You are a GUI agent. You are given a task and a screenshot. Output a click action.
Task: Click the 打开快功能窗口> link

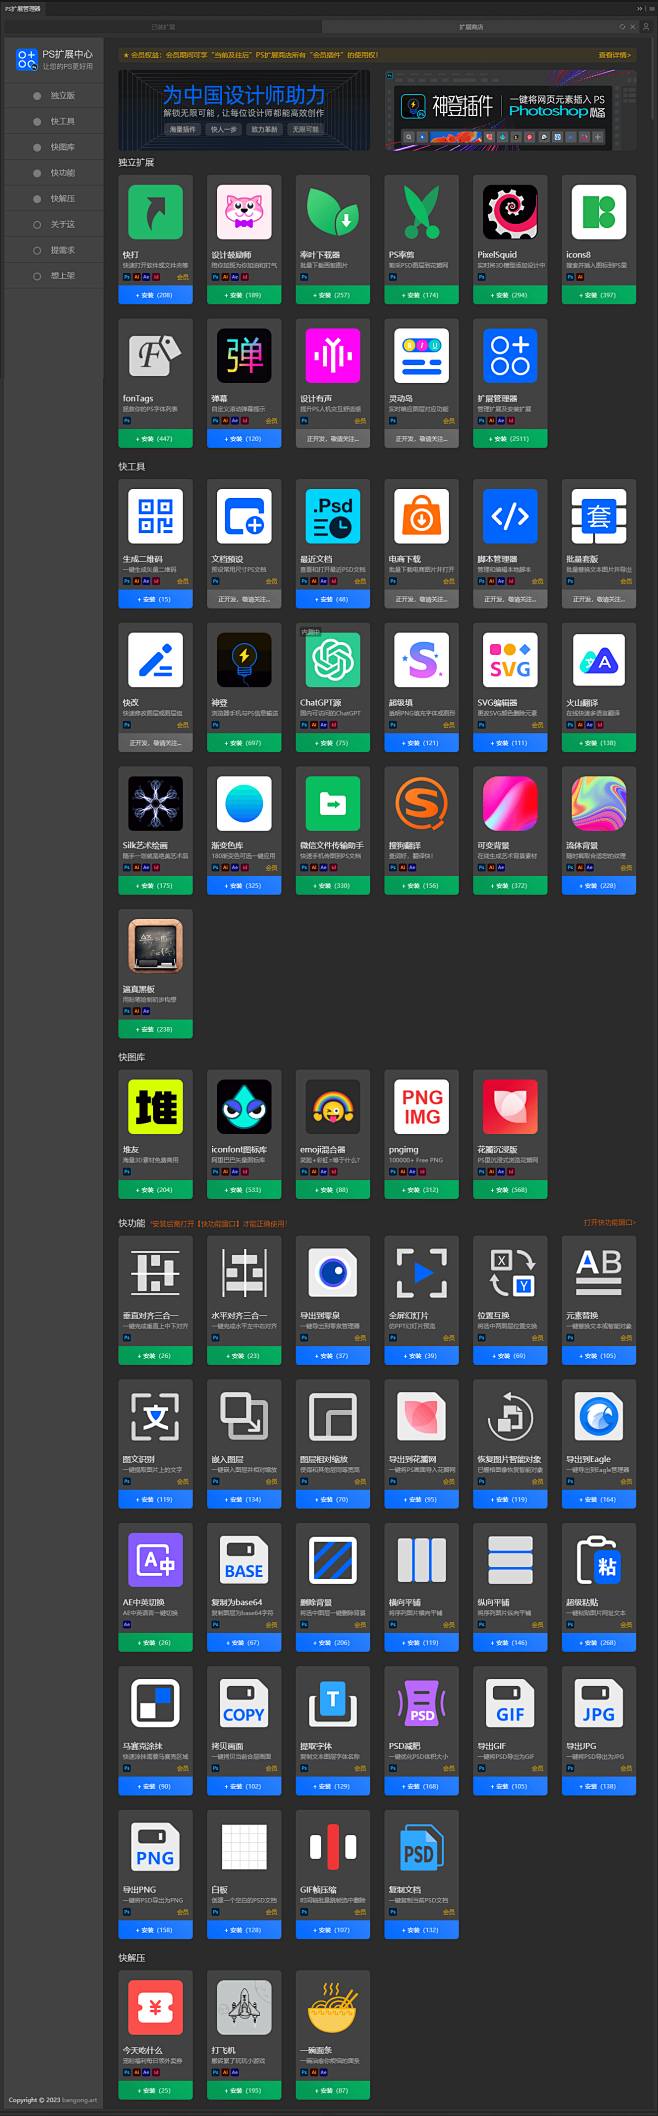pyautogui.click(x=609, y=1223)
